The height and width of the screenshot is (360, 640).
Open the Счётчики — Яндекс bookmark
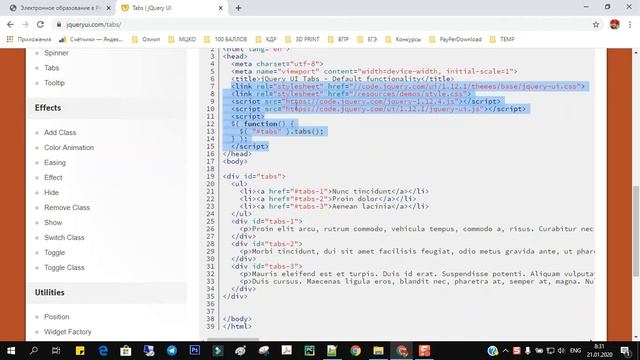91,39
